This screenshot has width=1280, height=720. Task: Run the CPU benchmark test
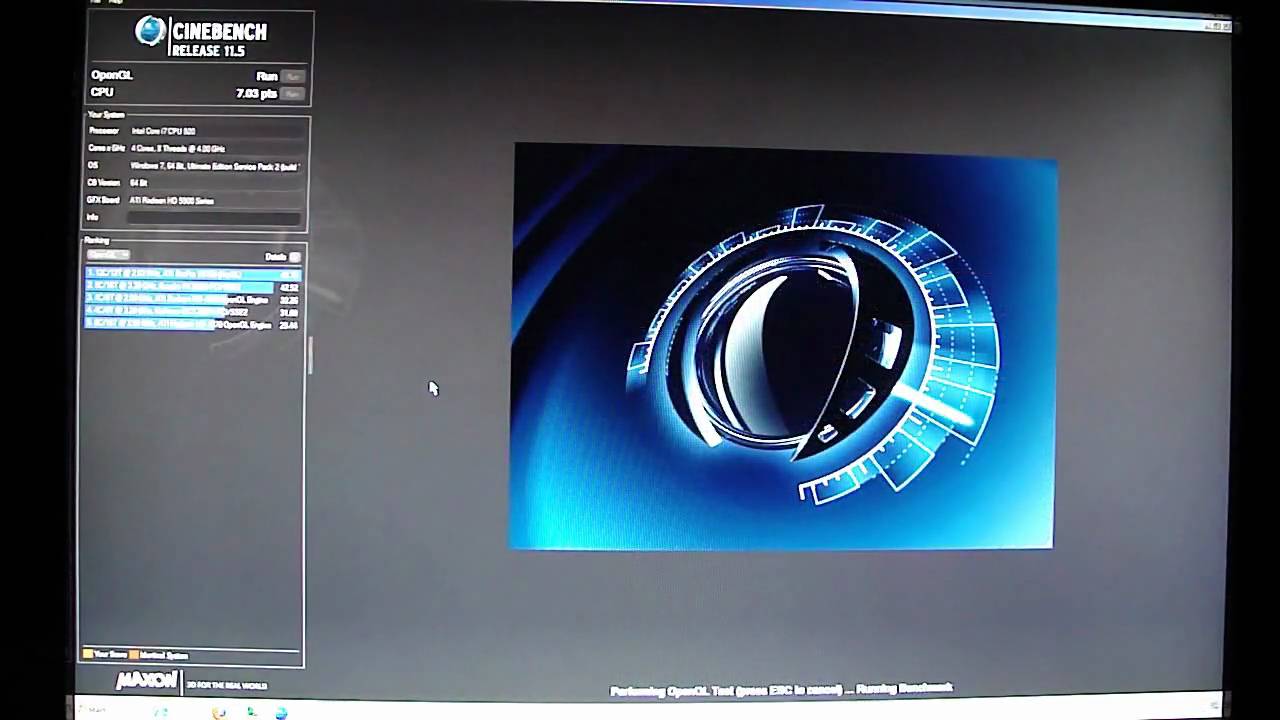pyautogui.click(x=292, y=93)
